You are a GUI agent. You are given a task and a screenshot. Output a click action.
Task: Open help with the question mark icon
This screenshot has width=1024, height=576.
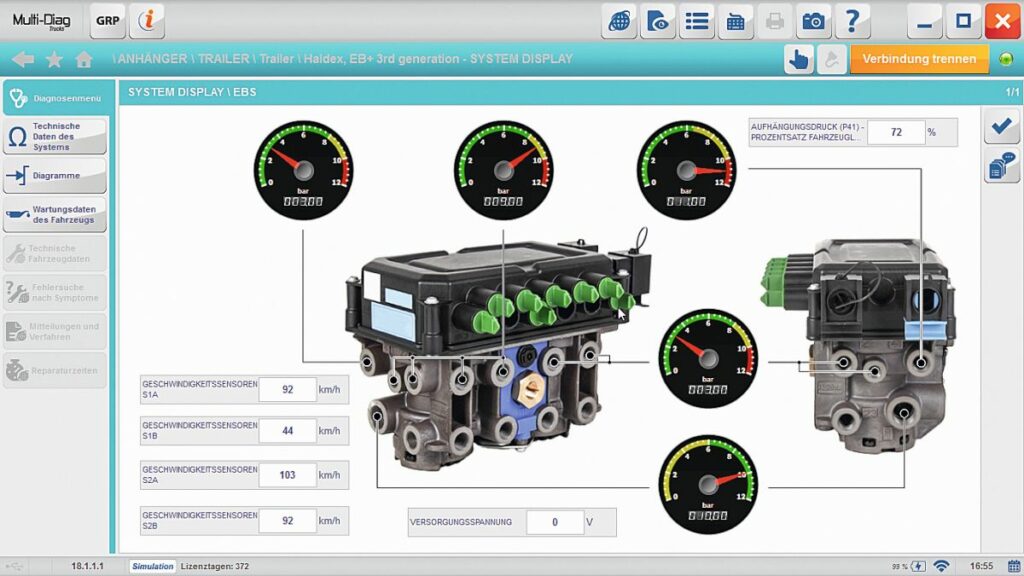pyautogui.click(x=852, y=21)
